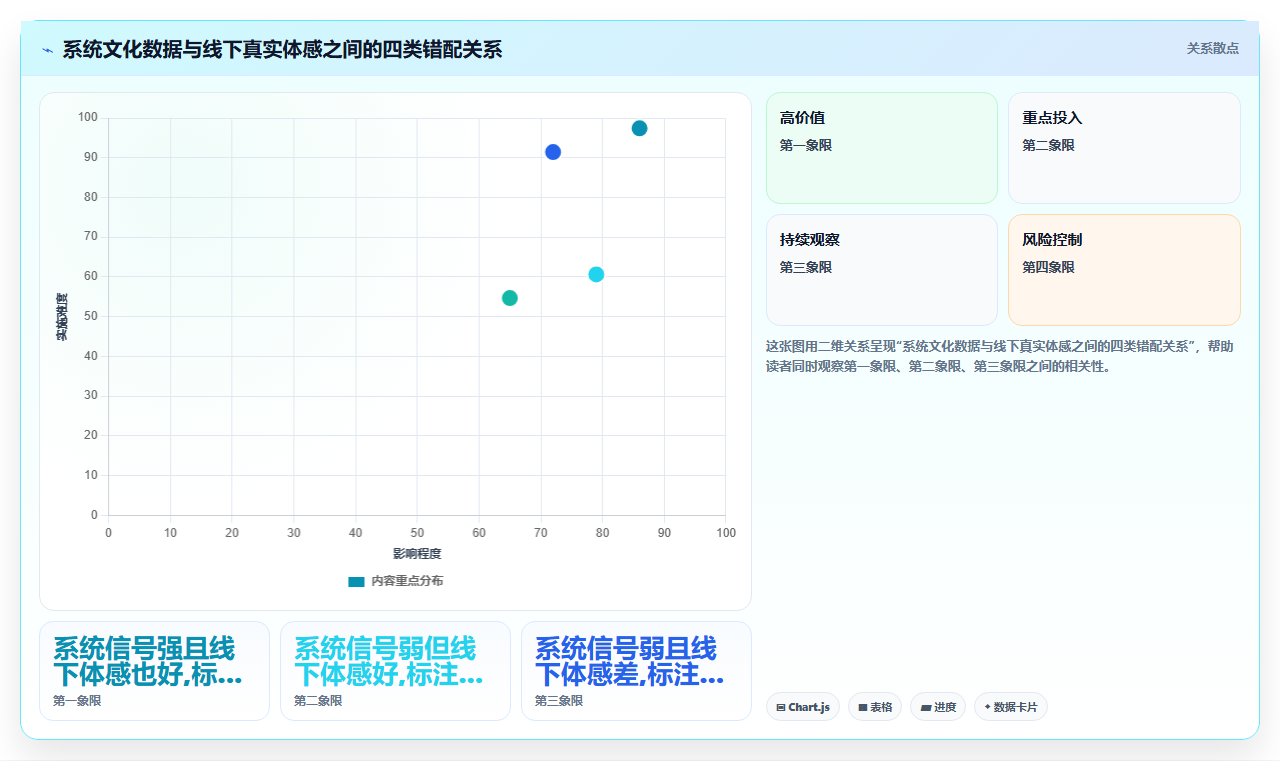Click the 影响程度 x-axis title
This screenshot has height=761, width=1280.
[417, 553]
